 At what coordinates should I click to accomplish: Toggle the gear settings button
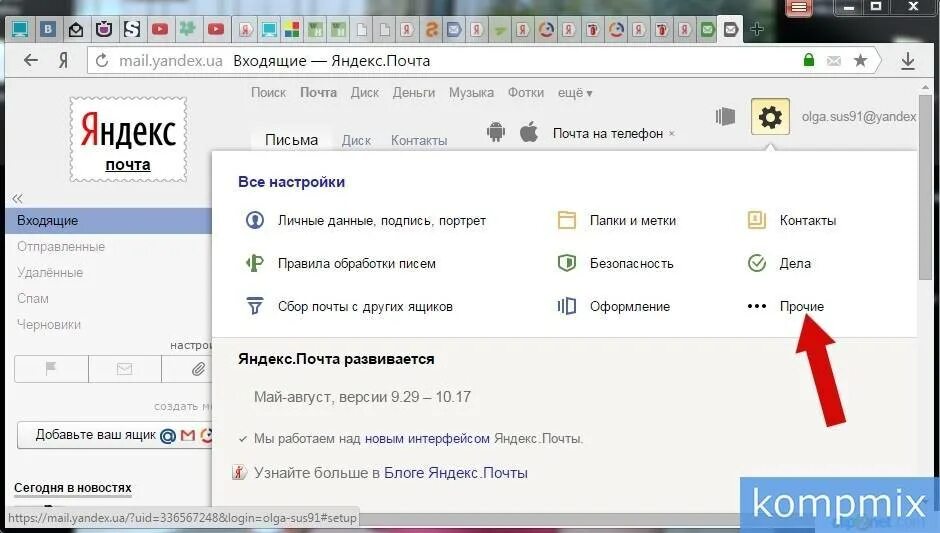[x=770, y=117]
